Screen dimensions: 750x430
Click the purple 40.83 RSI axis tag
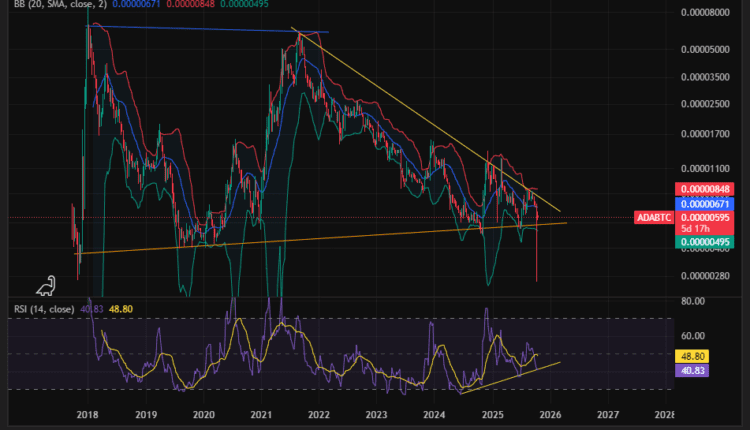[694, 369]
